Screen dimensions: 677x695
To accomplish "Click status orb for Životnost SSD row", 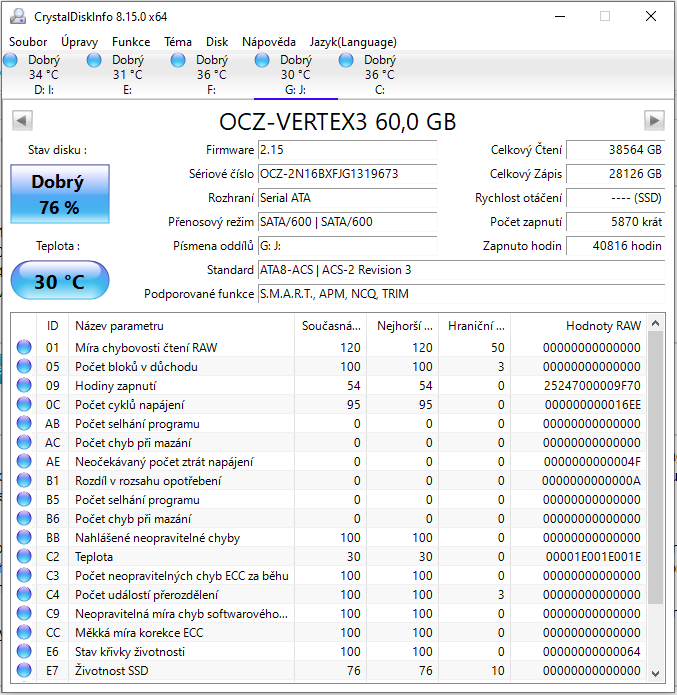I will pyautogui.click(x=25, y=671).
